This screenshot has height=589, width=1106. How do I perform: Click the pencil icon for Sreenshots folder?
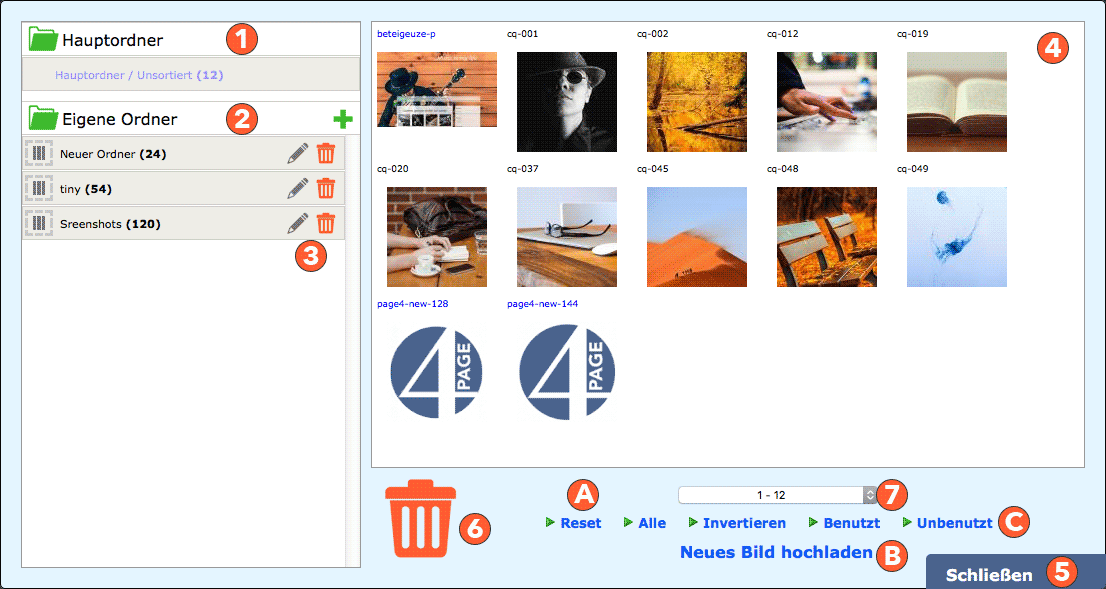click(x=297, y=223)
